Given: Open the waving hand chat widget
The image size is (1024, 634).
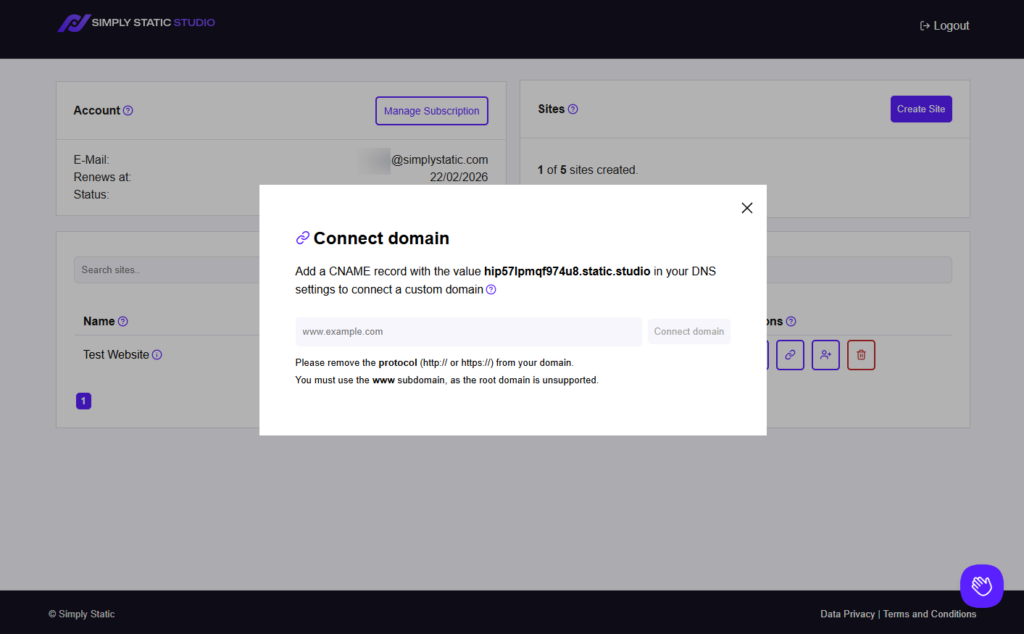Looking at the screenshot, I should pyautogui.click(x=982, y=586).
